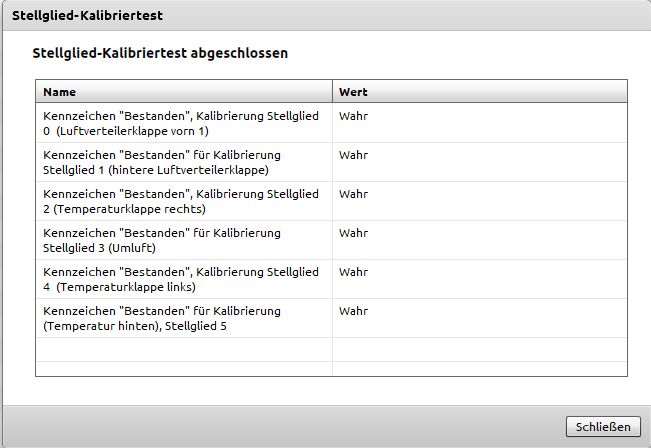Click the heading Stellglied-Kalibriertest abgeschlossen
The image size is (651, 448).
point(160,53)
